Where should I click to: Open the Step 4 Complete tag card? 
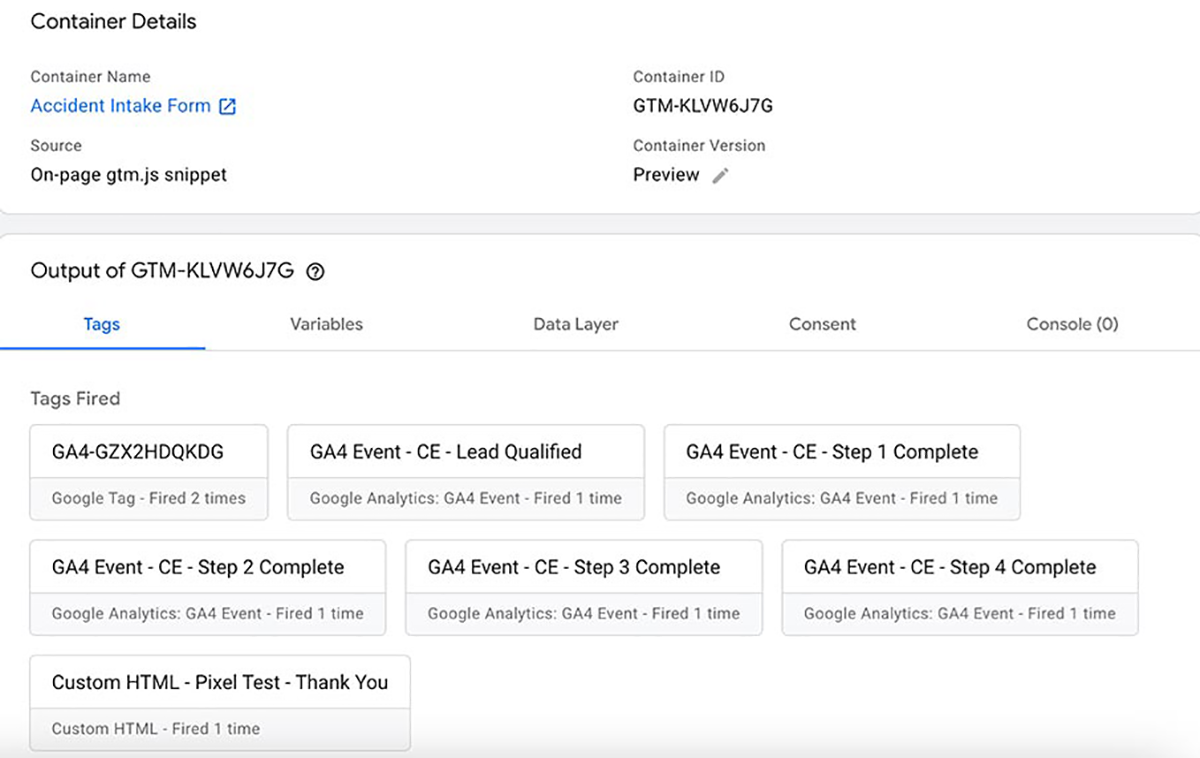[960, 588]
